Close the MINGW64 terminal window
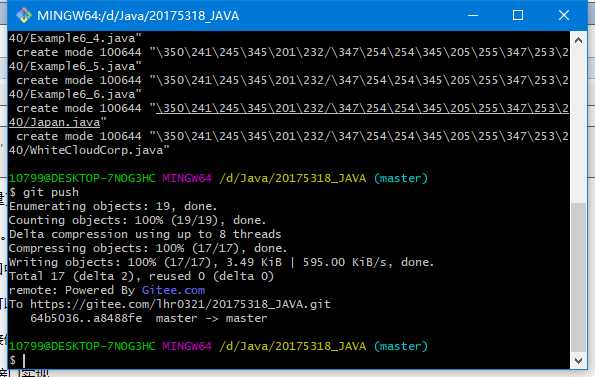This screenshot has width=595, height=377. pos(564,15)
